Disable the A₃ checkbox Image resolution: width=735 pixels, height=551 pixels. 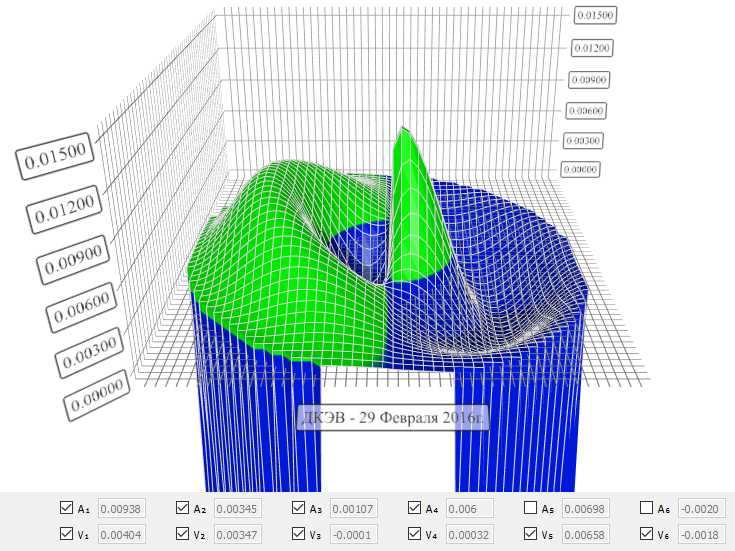click(x=299, y=508)
